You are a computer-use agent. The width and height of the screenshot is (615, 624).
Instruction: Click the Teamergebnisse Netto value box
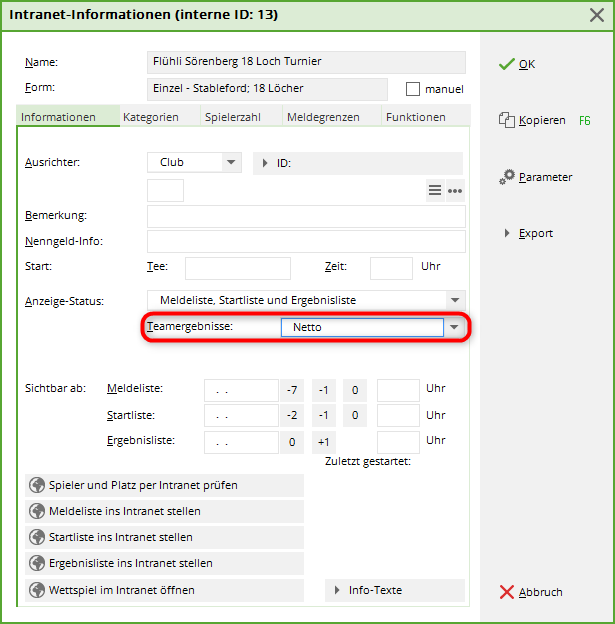pyautogui.click(x=362, y=327)
